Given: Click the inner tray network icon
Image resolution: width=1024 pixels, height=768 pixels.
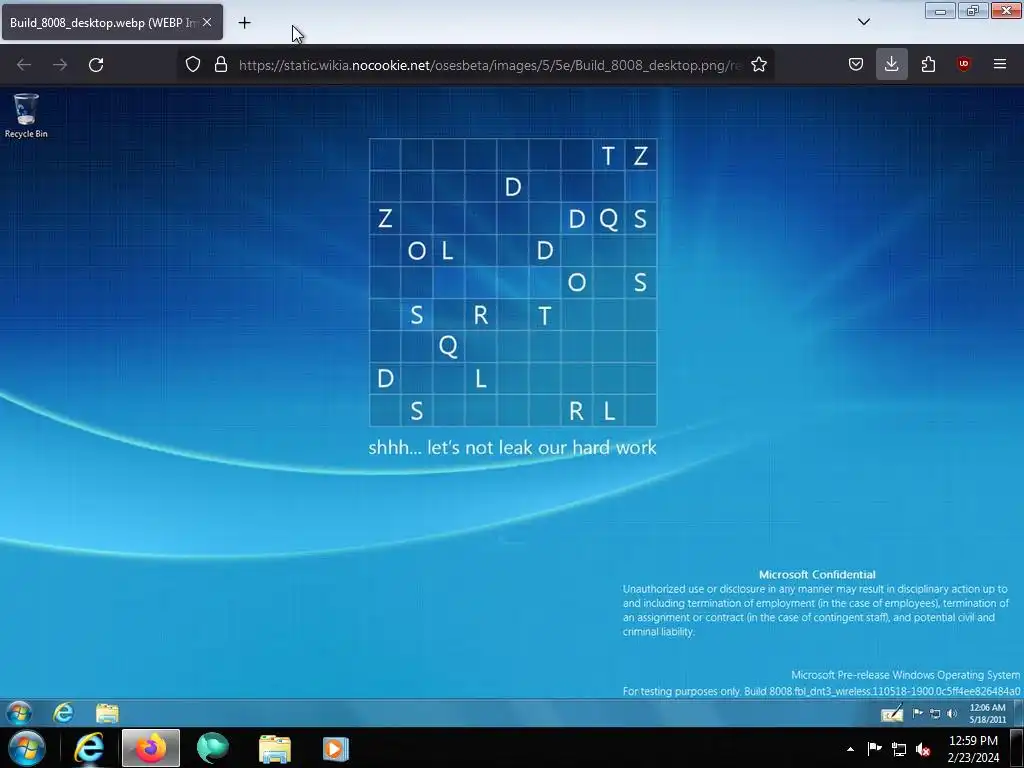Looking at the screenshot, I should (935, 714).
